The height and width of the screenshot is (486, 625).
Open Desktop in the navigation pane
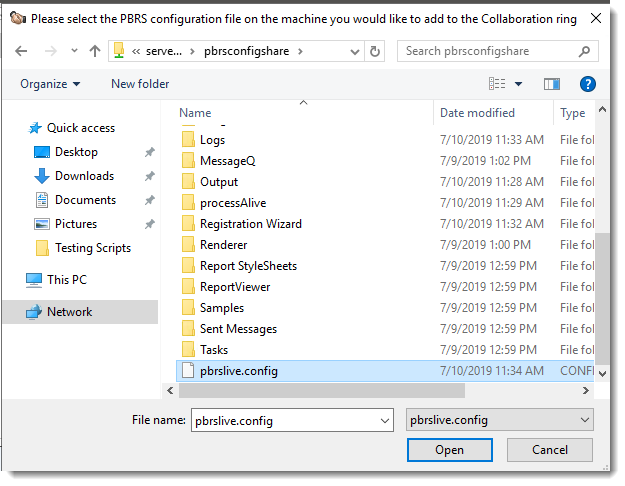[x=76, y=152]
